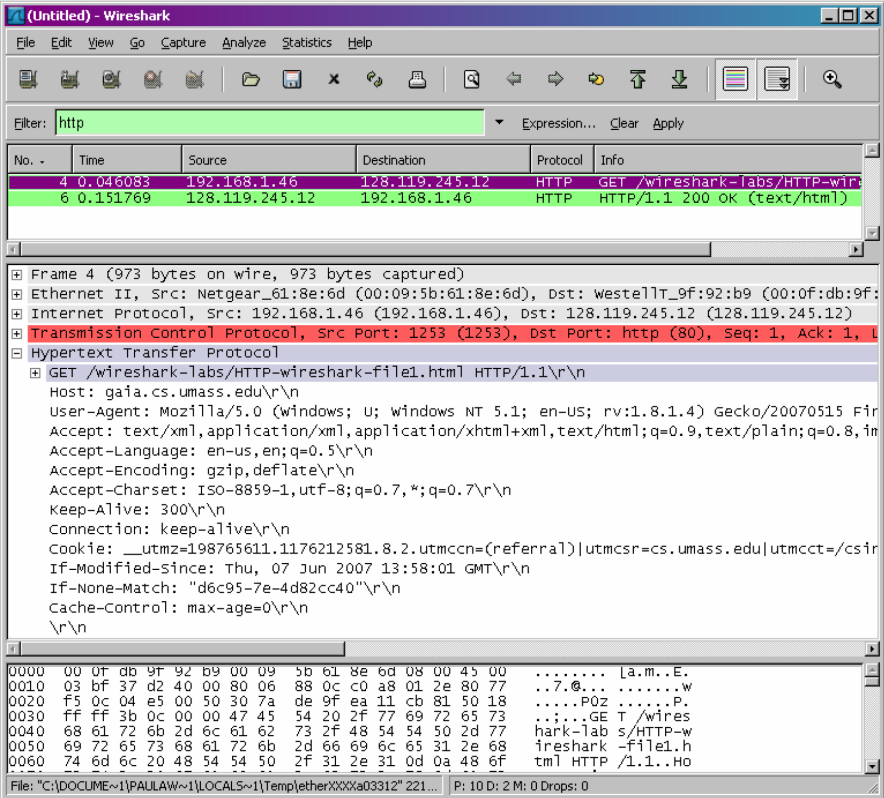The height and width of the screenshot is (798, 884).
Task: Click the Expression... button
Action: (558, 124)
